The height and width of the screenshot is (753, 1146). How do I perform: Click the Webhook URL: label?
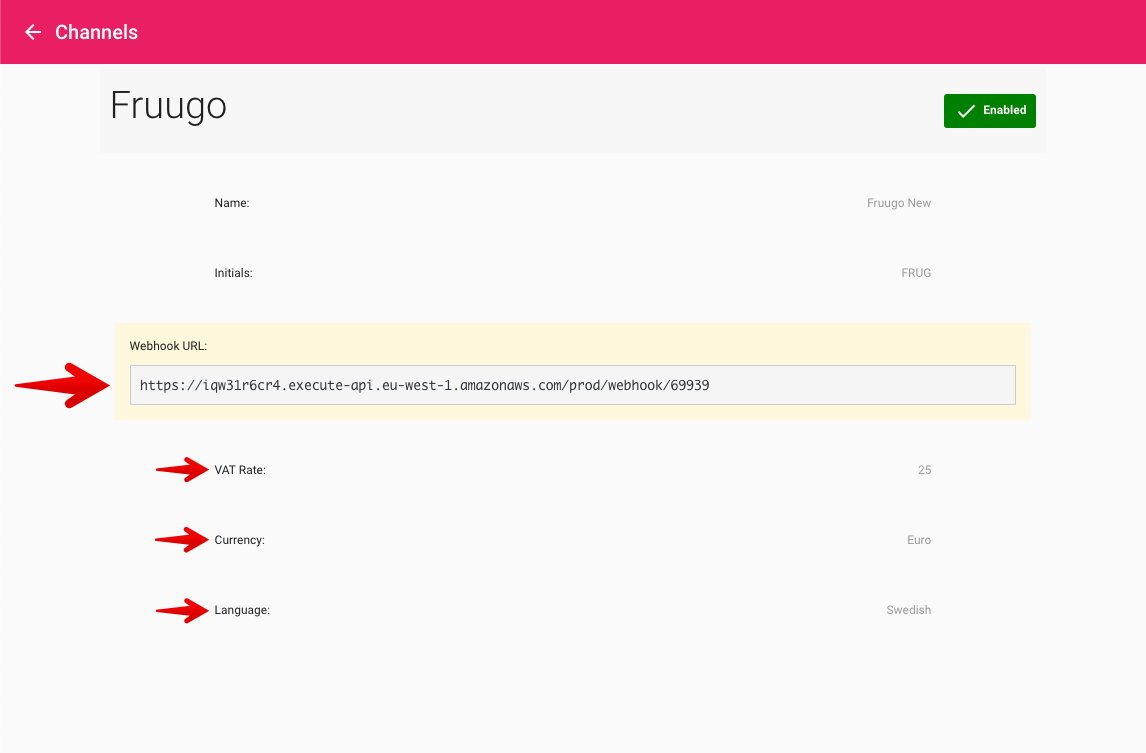168,346
